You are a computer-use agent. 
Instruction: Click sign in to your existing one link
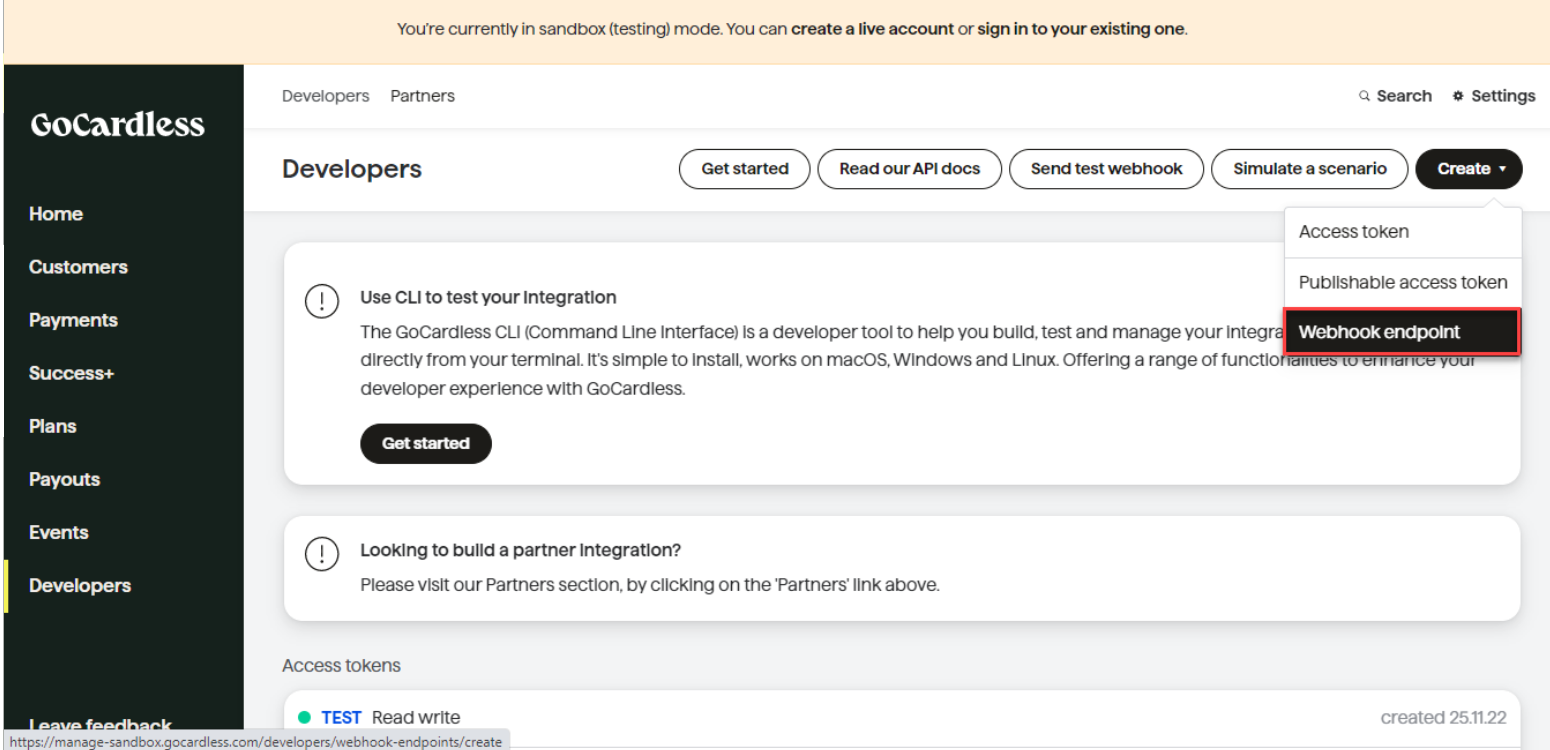tap(1081, 29)
